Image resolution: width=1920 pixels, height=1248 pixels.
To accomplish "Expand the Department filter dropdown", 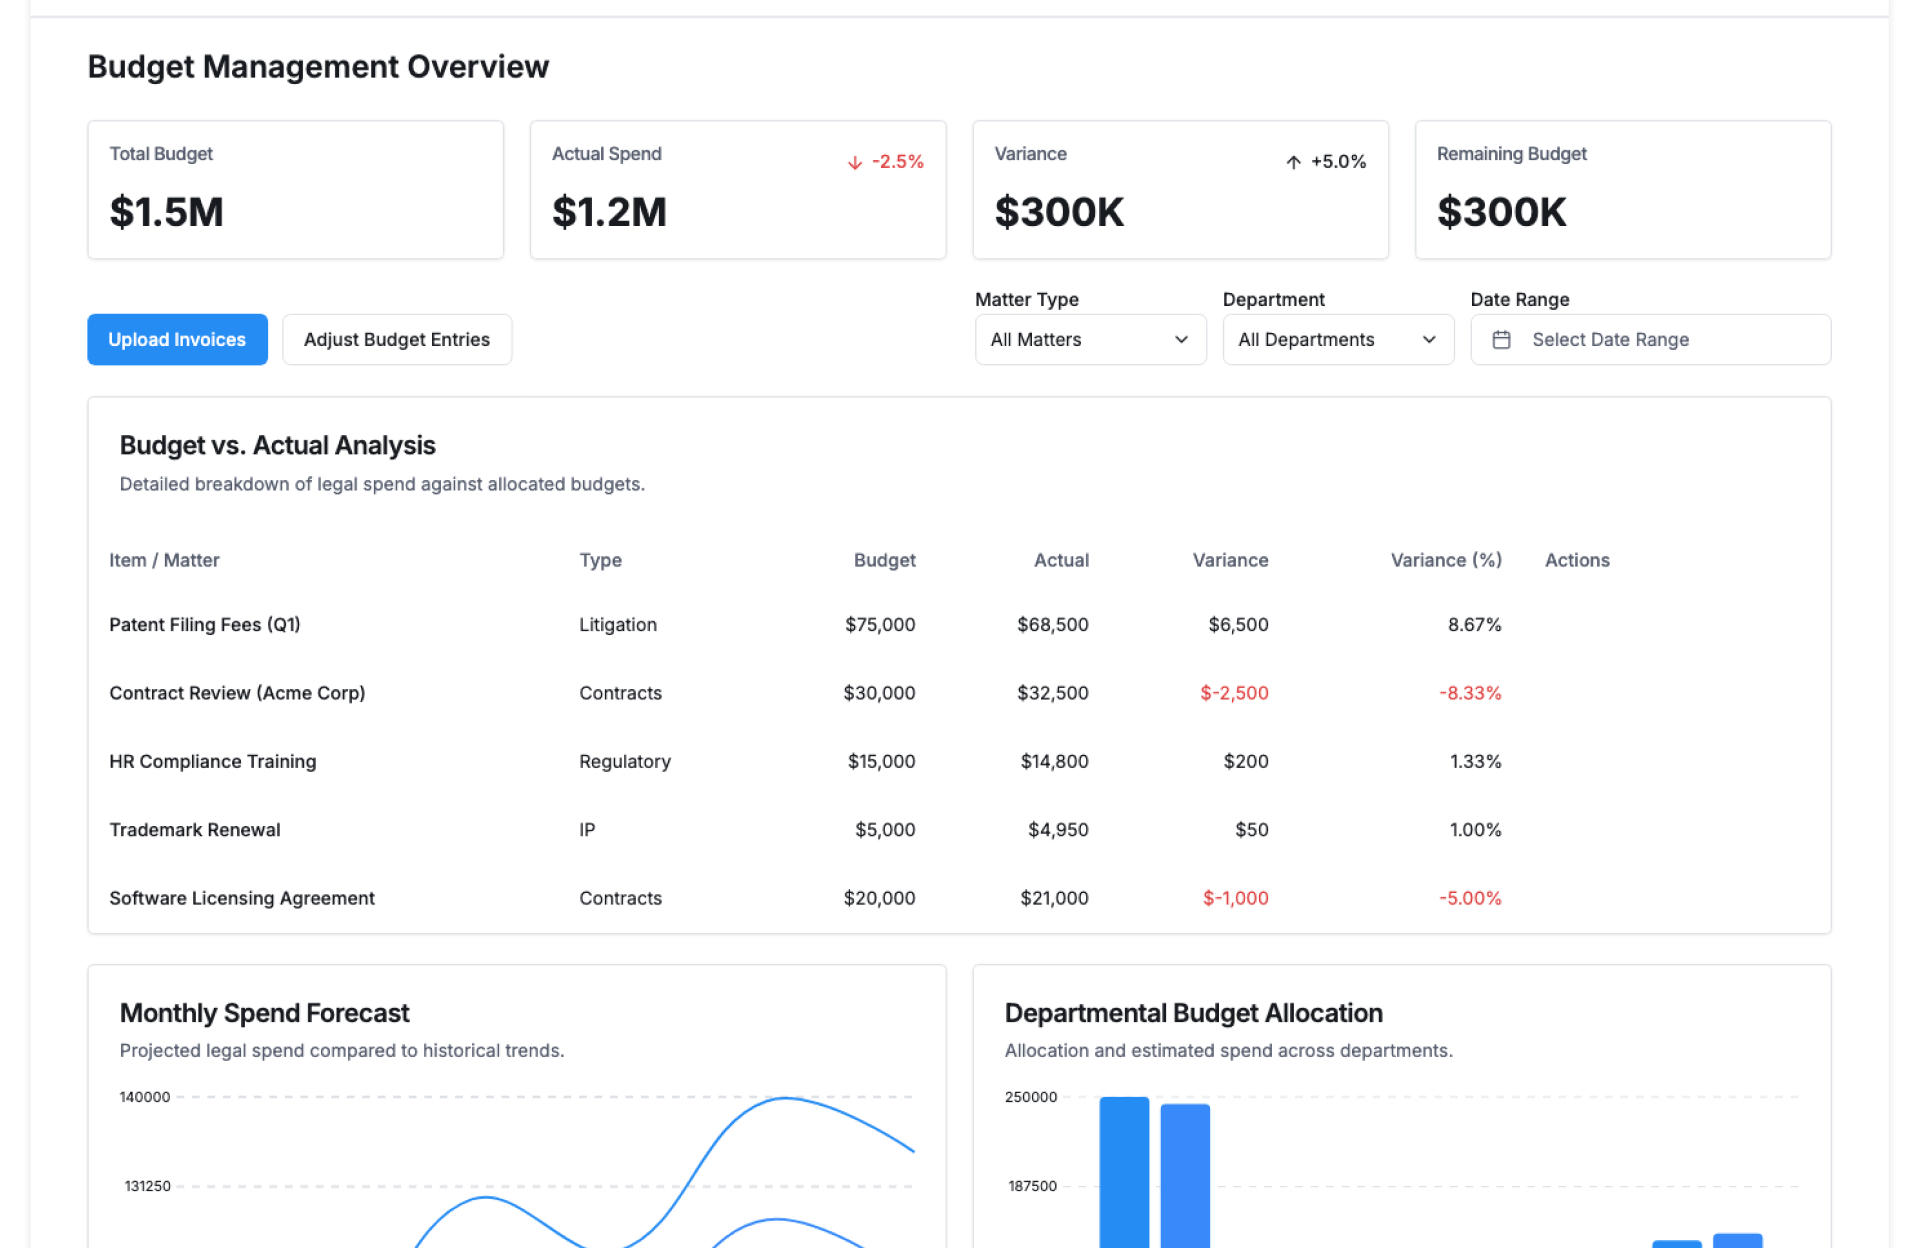I will click(x=1337, y=340).
